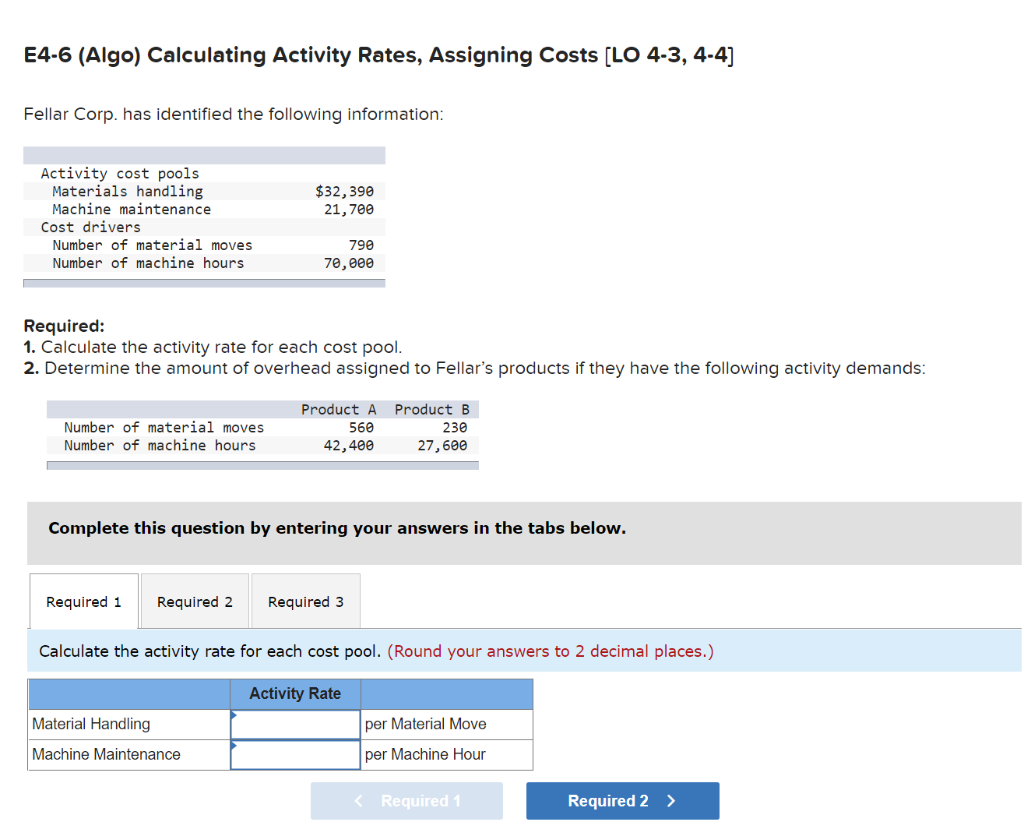Click the Material Handling activity rate input
1024x829 pixels.
pyautogui.click(x=294, y=724)
